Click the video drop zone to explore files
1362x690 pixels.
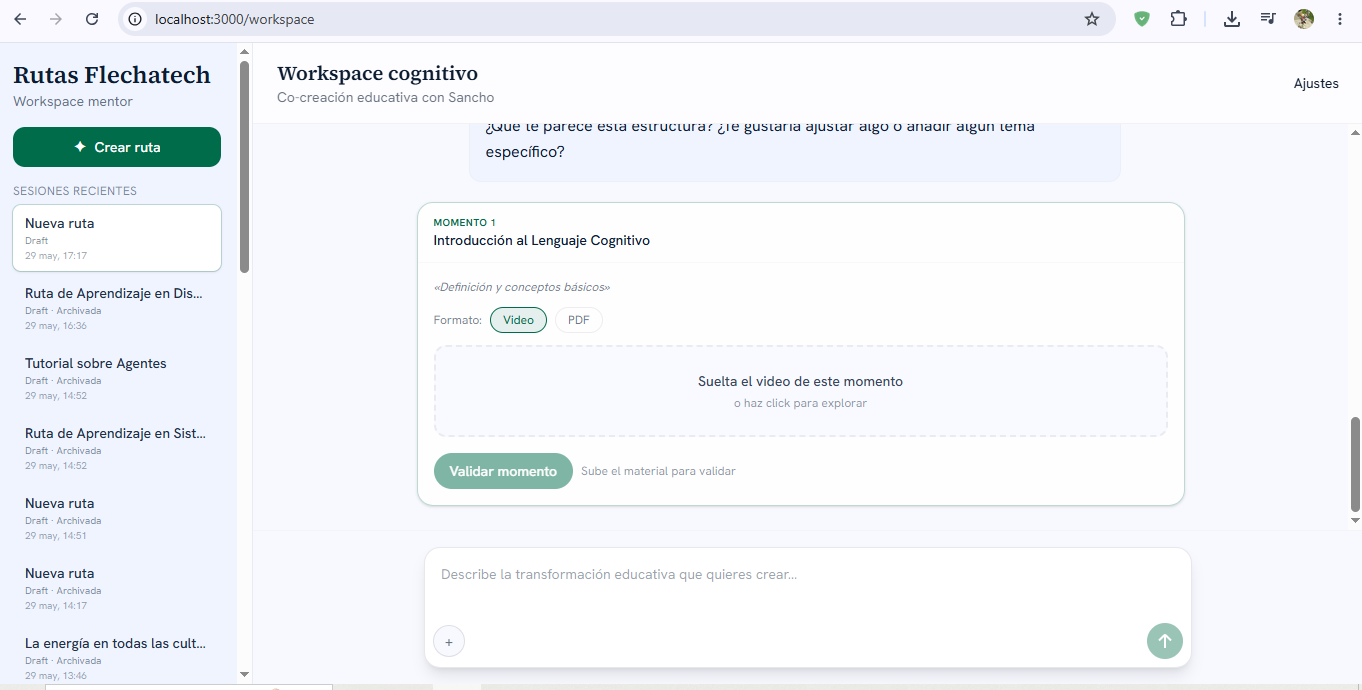click(800, 391)
